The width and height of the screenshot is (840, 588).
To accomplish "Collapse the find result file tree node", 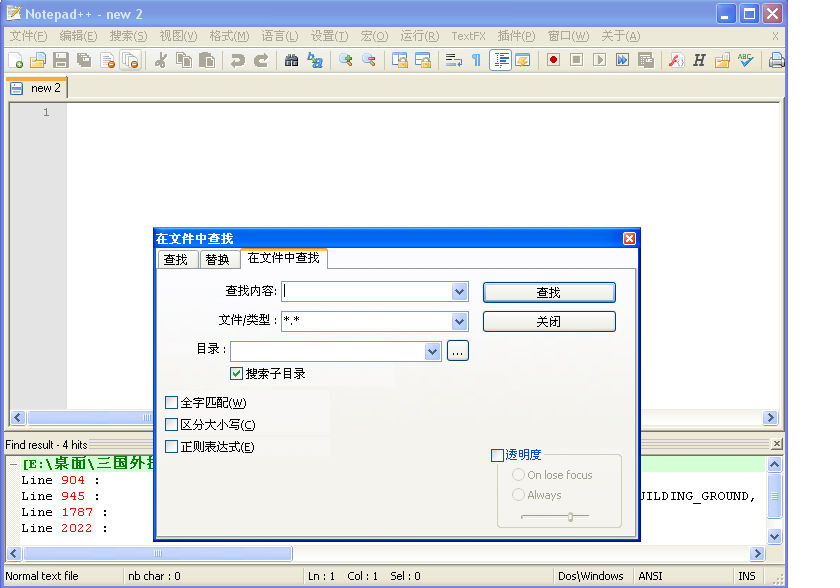I will (x=13, y=464).
